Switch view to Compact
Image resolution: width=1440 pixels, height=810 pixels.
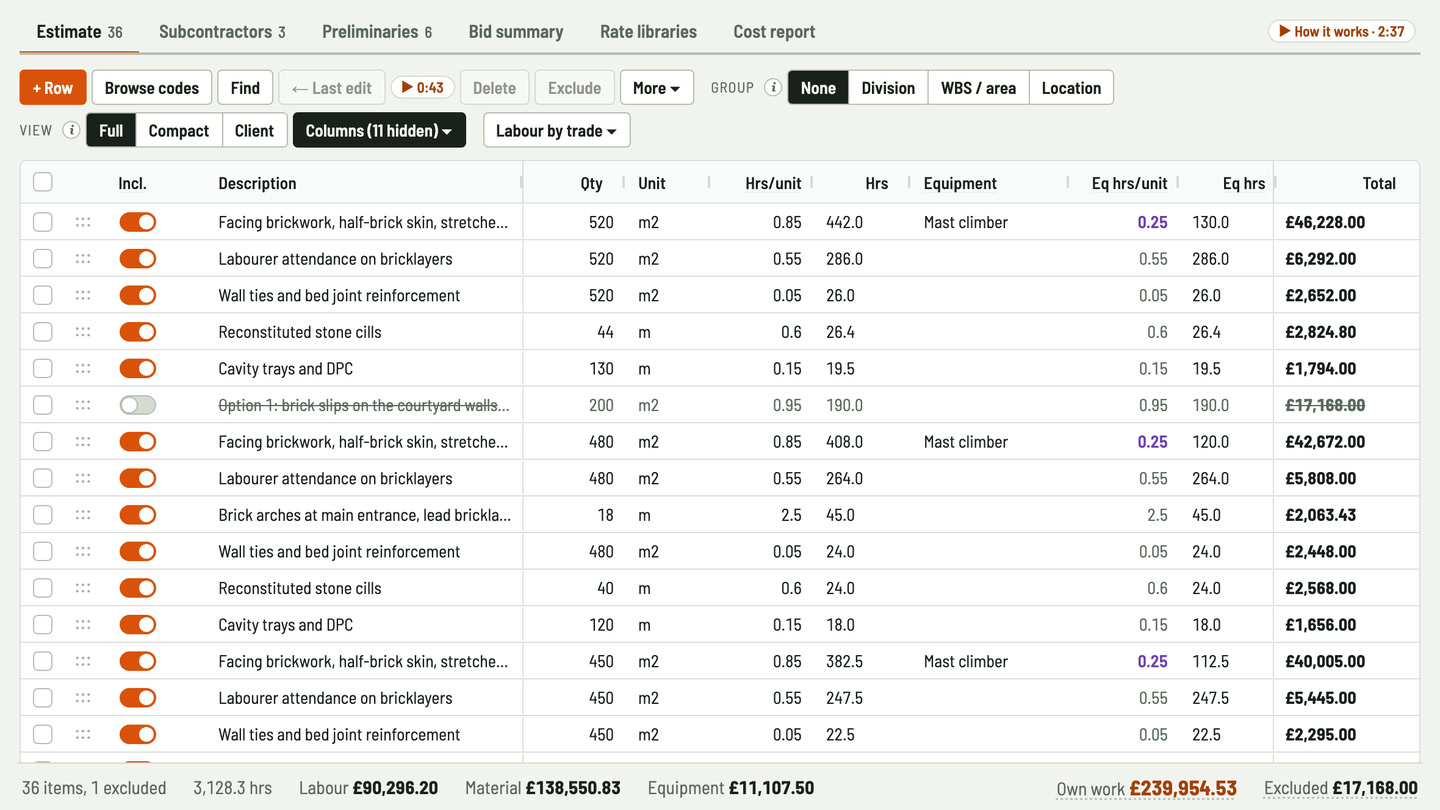(x=179, y=131)
